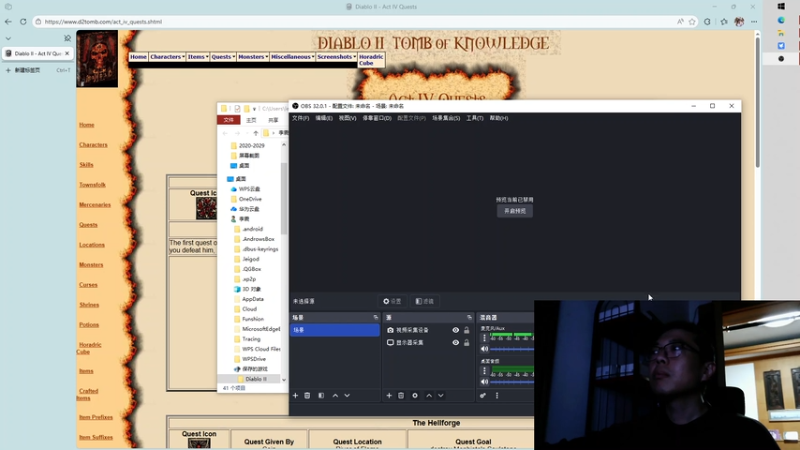Image resolution: width=800 pixels, height=450 pixels.
Task: Open File Explorer Home (主页) tab
Action: click(251, 120)
